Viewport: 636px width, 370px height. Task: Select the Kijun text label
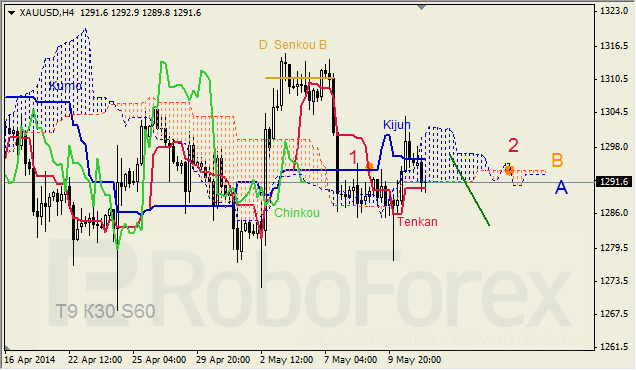[397, 125]
